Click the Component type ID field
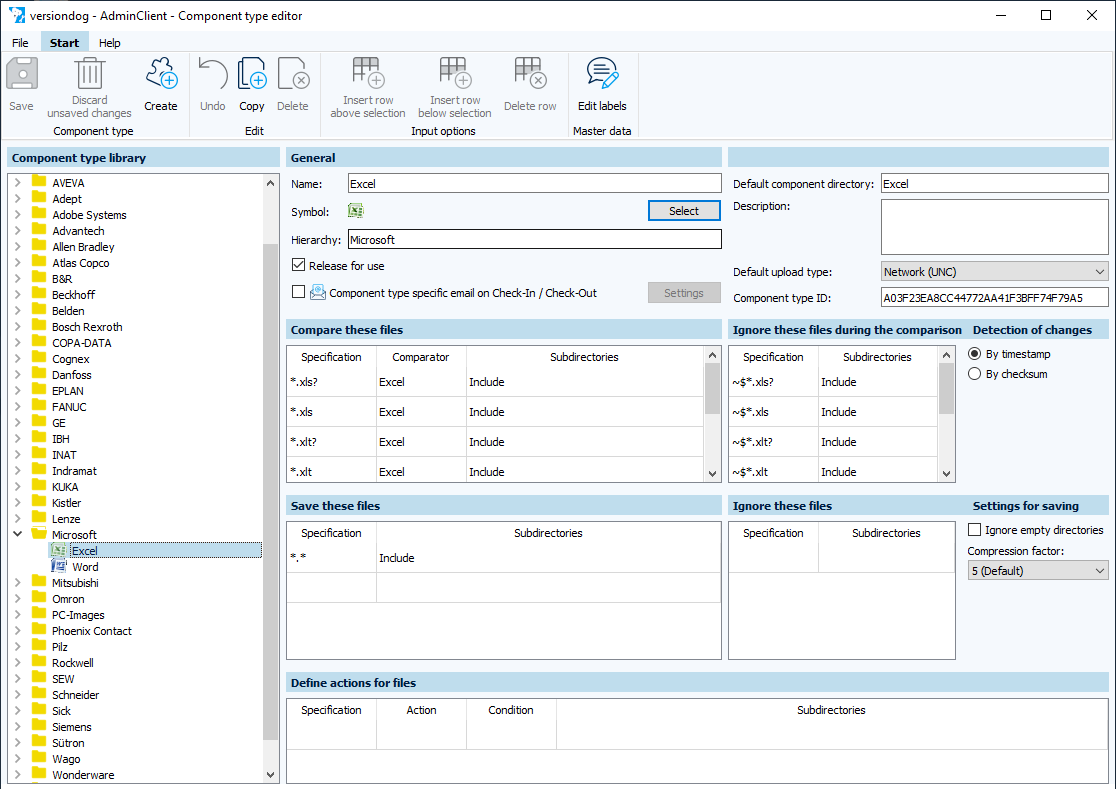 (994, 297)
